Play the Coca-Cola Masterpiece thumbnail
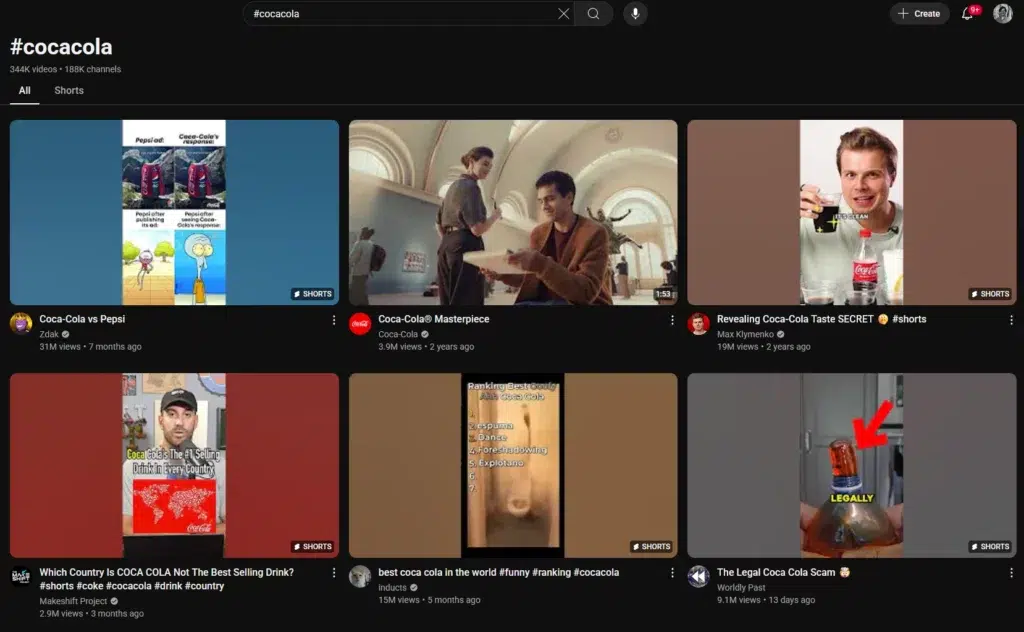The height and width of the screenshot is (632, 1024). point(513,212)
